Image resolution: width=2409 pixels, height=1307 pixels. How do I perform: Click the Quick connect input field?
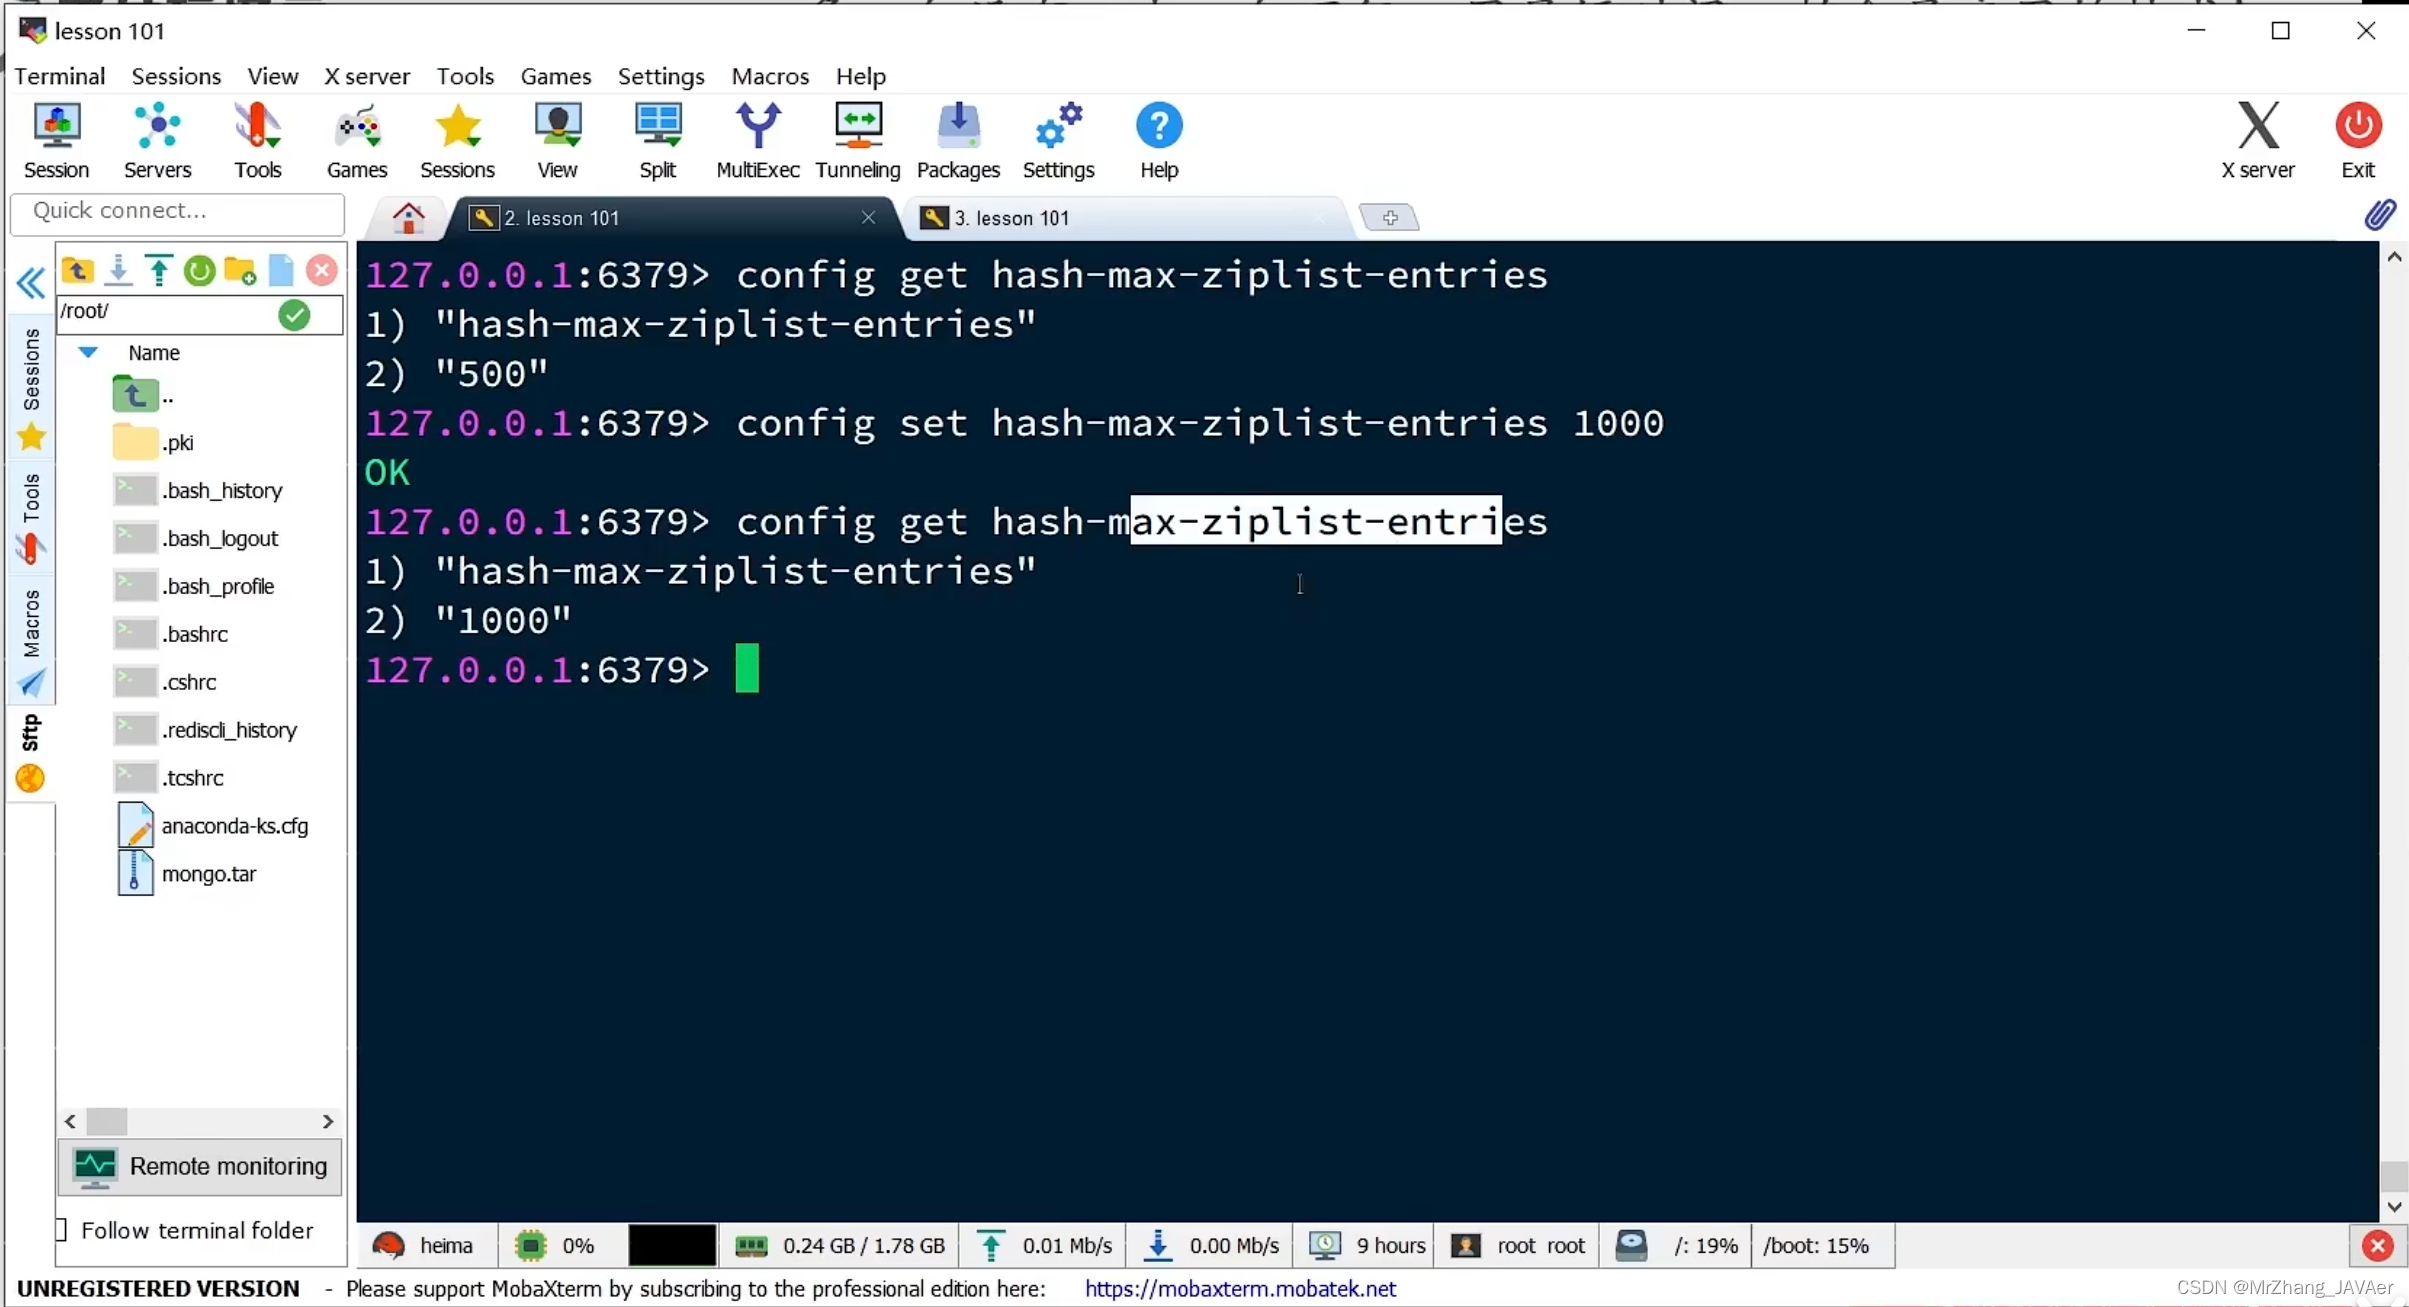(x=178, y=211)
